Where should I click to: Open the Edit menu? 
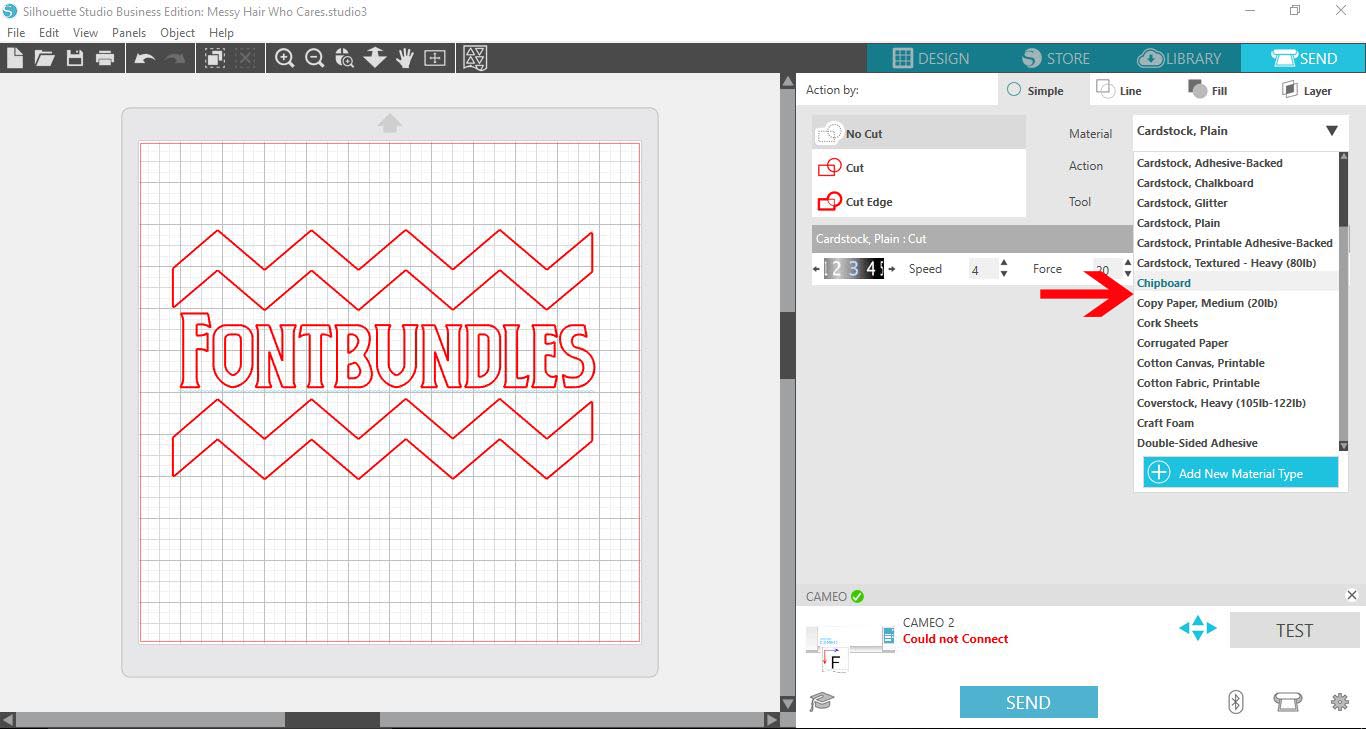pos(49,33)
